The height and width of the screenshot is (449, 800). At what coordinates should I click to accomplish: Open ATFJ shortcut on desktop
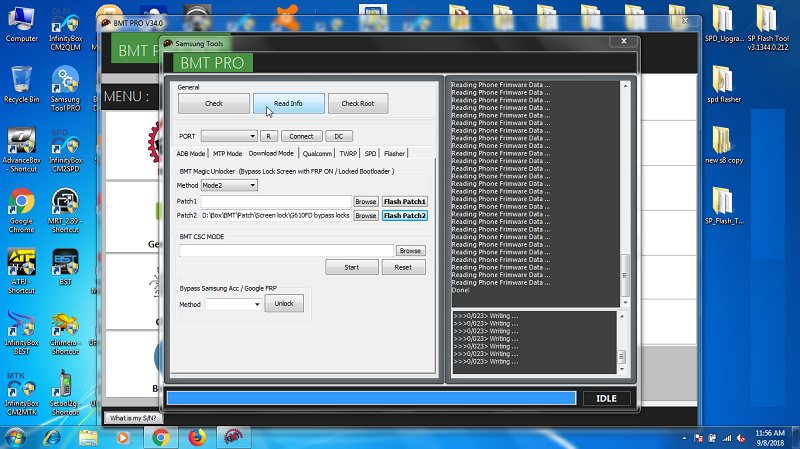click(21, 271)
